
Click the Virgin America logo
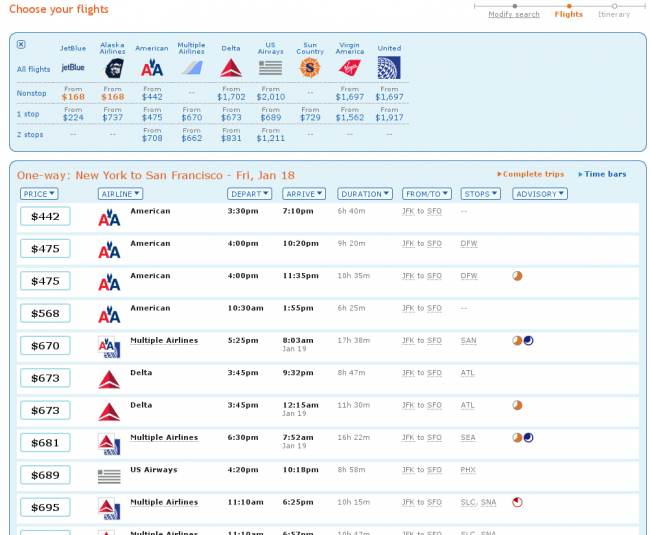click(x=349, y=68)
